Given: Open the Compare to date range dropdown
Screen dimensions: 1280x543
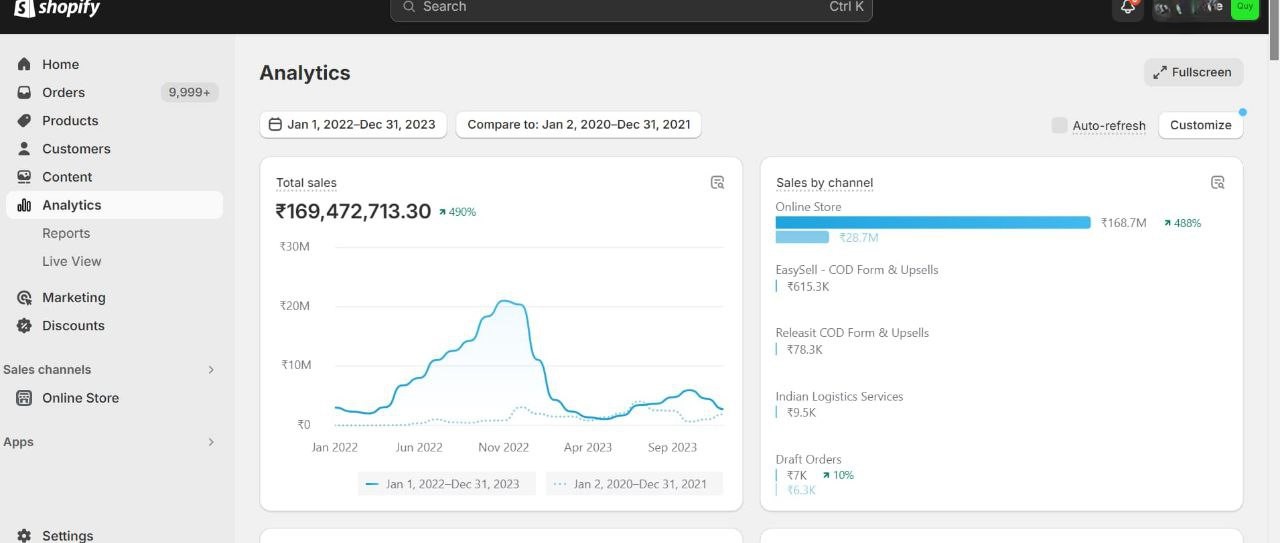Looking at the screenshot, I should pyautogui.click(x=578, y=125).
